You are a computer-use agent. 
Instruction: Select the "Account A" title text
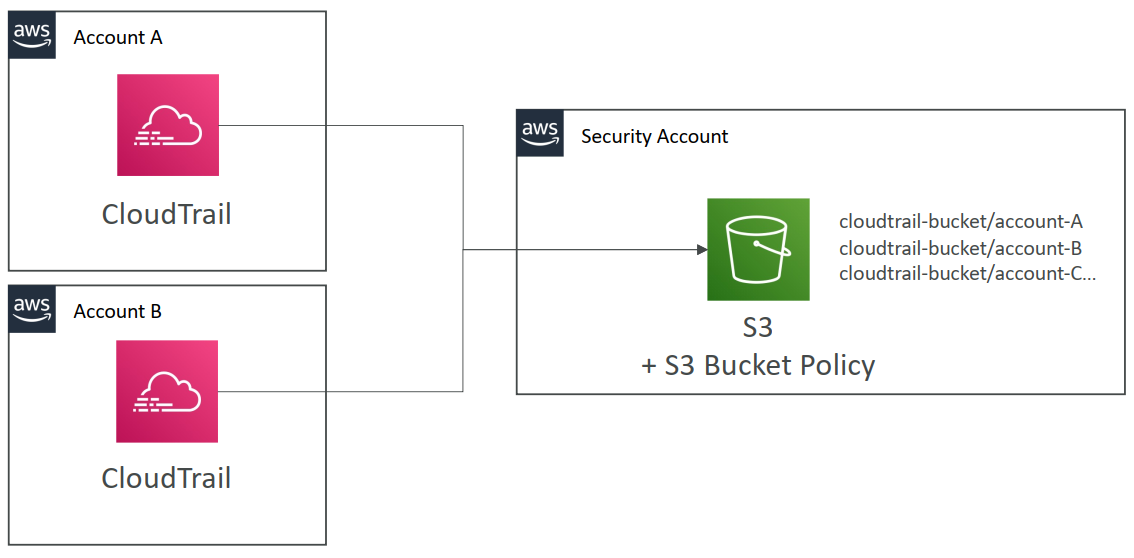click(118, 38)
